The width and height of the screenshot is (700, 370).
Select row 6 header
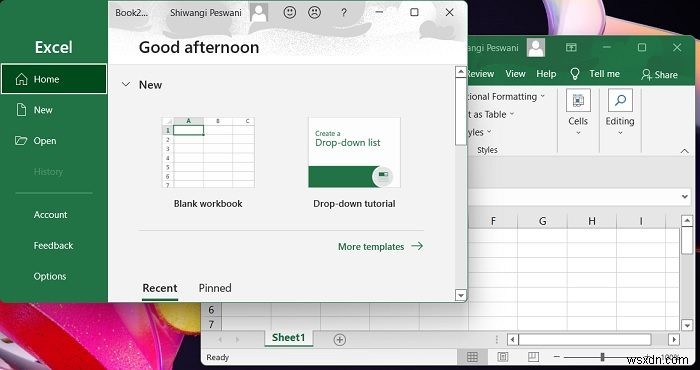[211, 309]
